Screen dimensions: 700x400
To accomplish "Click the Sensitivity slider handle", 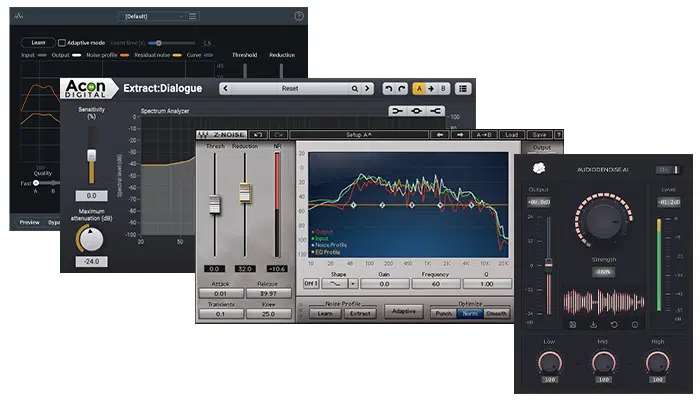I will pos(92,155).
